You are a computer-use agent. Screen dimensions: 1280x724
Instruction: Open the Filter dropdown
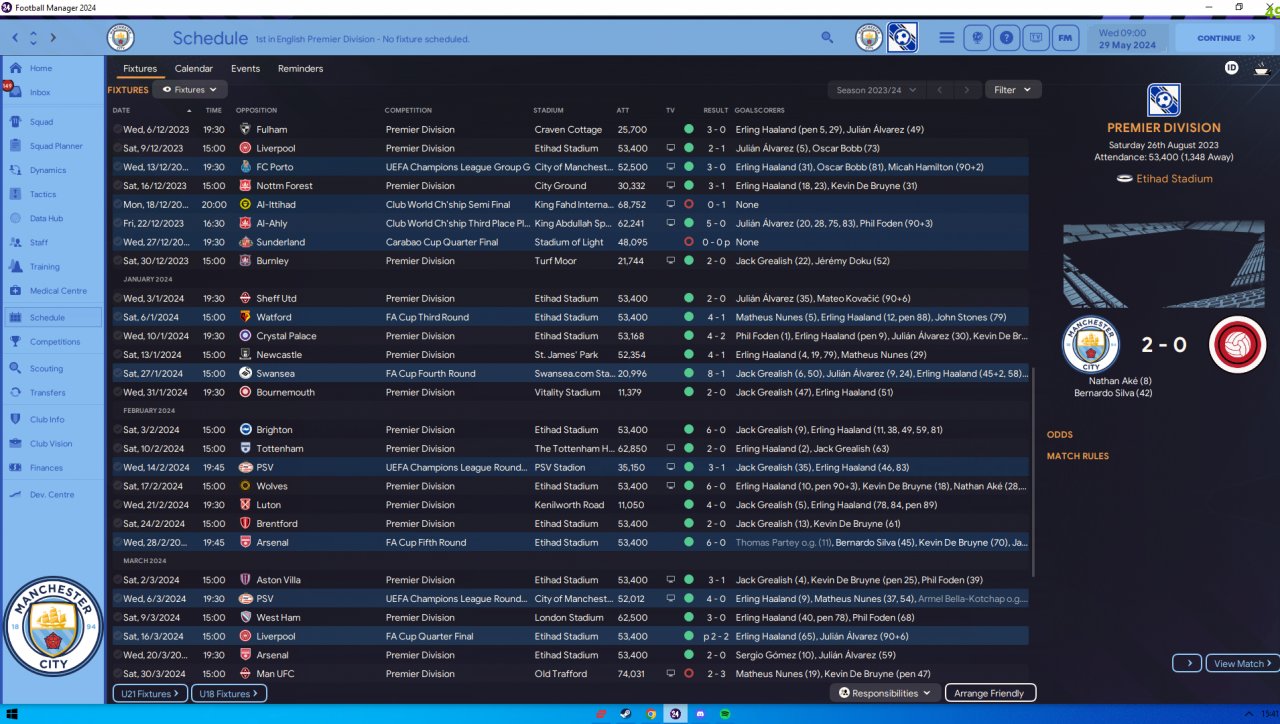coord(1013,90)
